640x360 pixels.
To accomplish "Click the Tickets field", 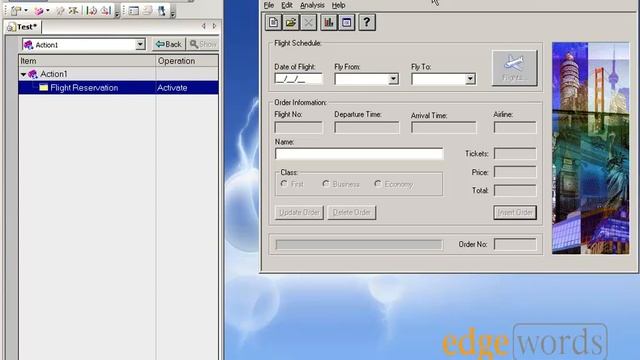I will pyautogui.click(x=515, y=153).
